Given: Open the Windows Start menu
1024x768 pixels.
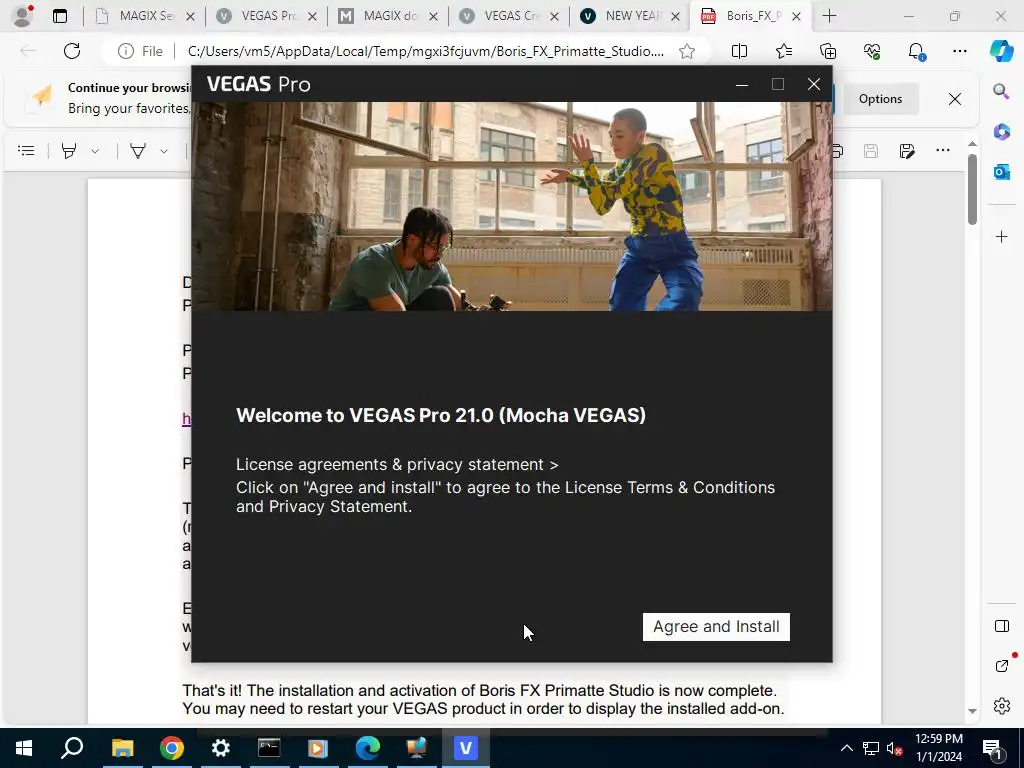Looking at the screenshot, I should [24, 748].
